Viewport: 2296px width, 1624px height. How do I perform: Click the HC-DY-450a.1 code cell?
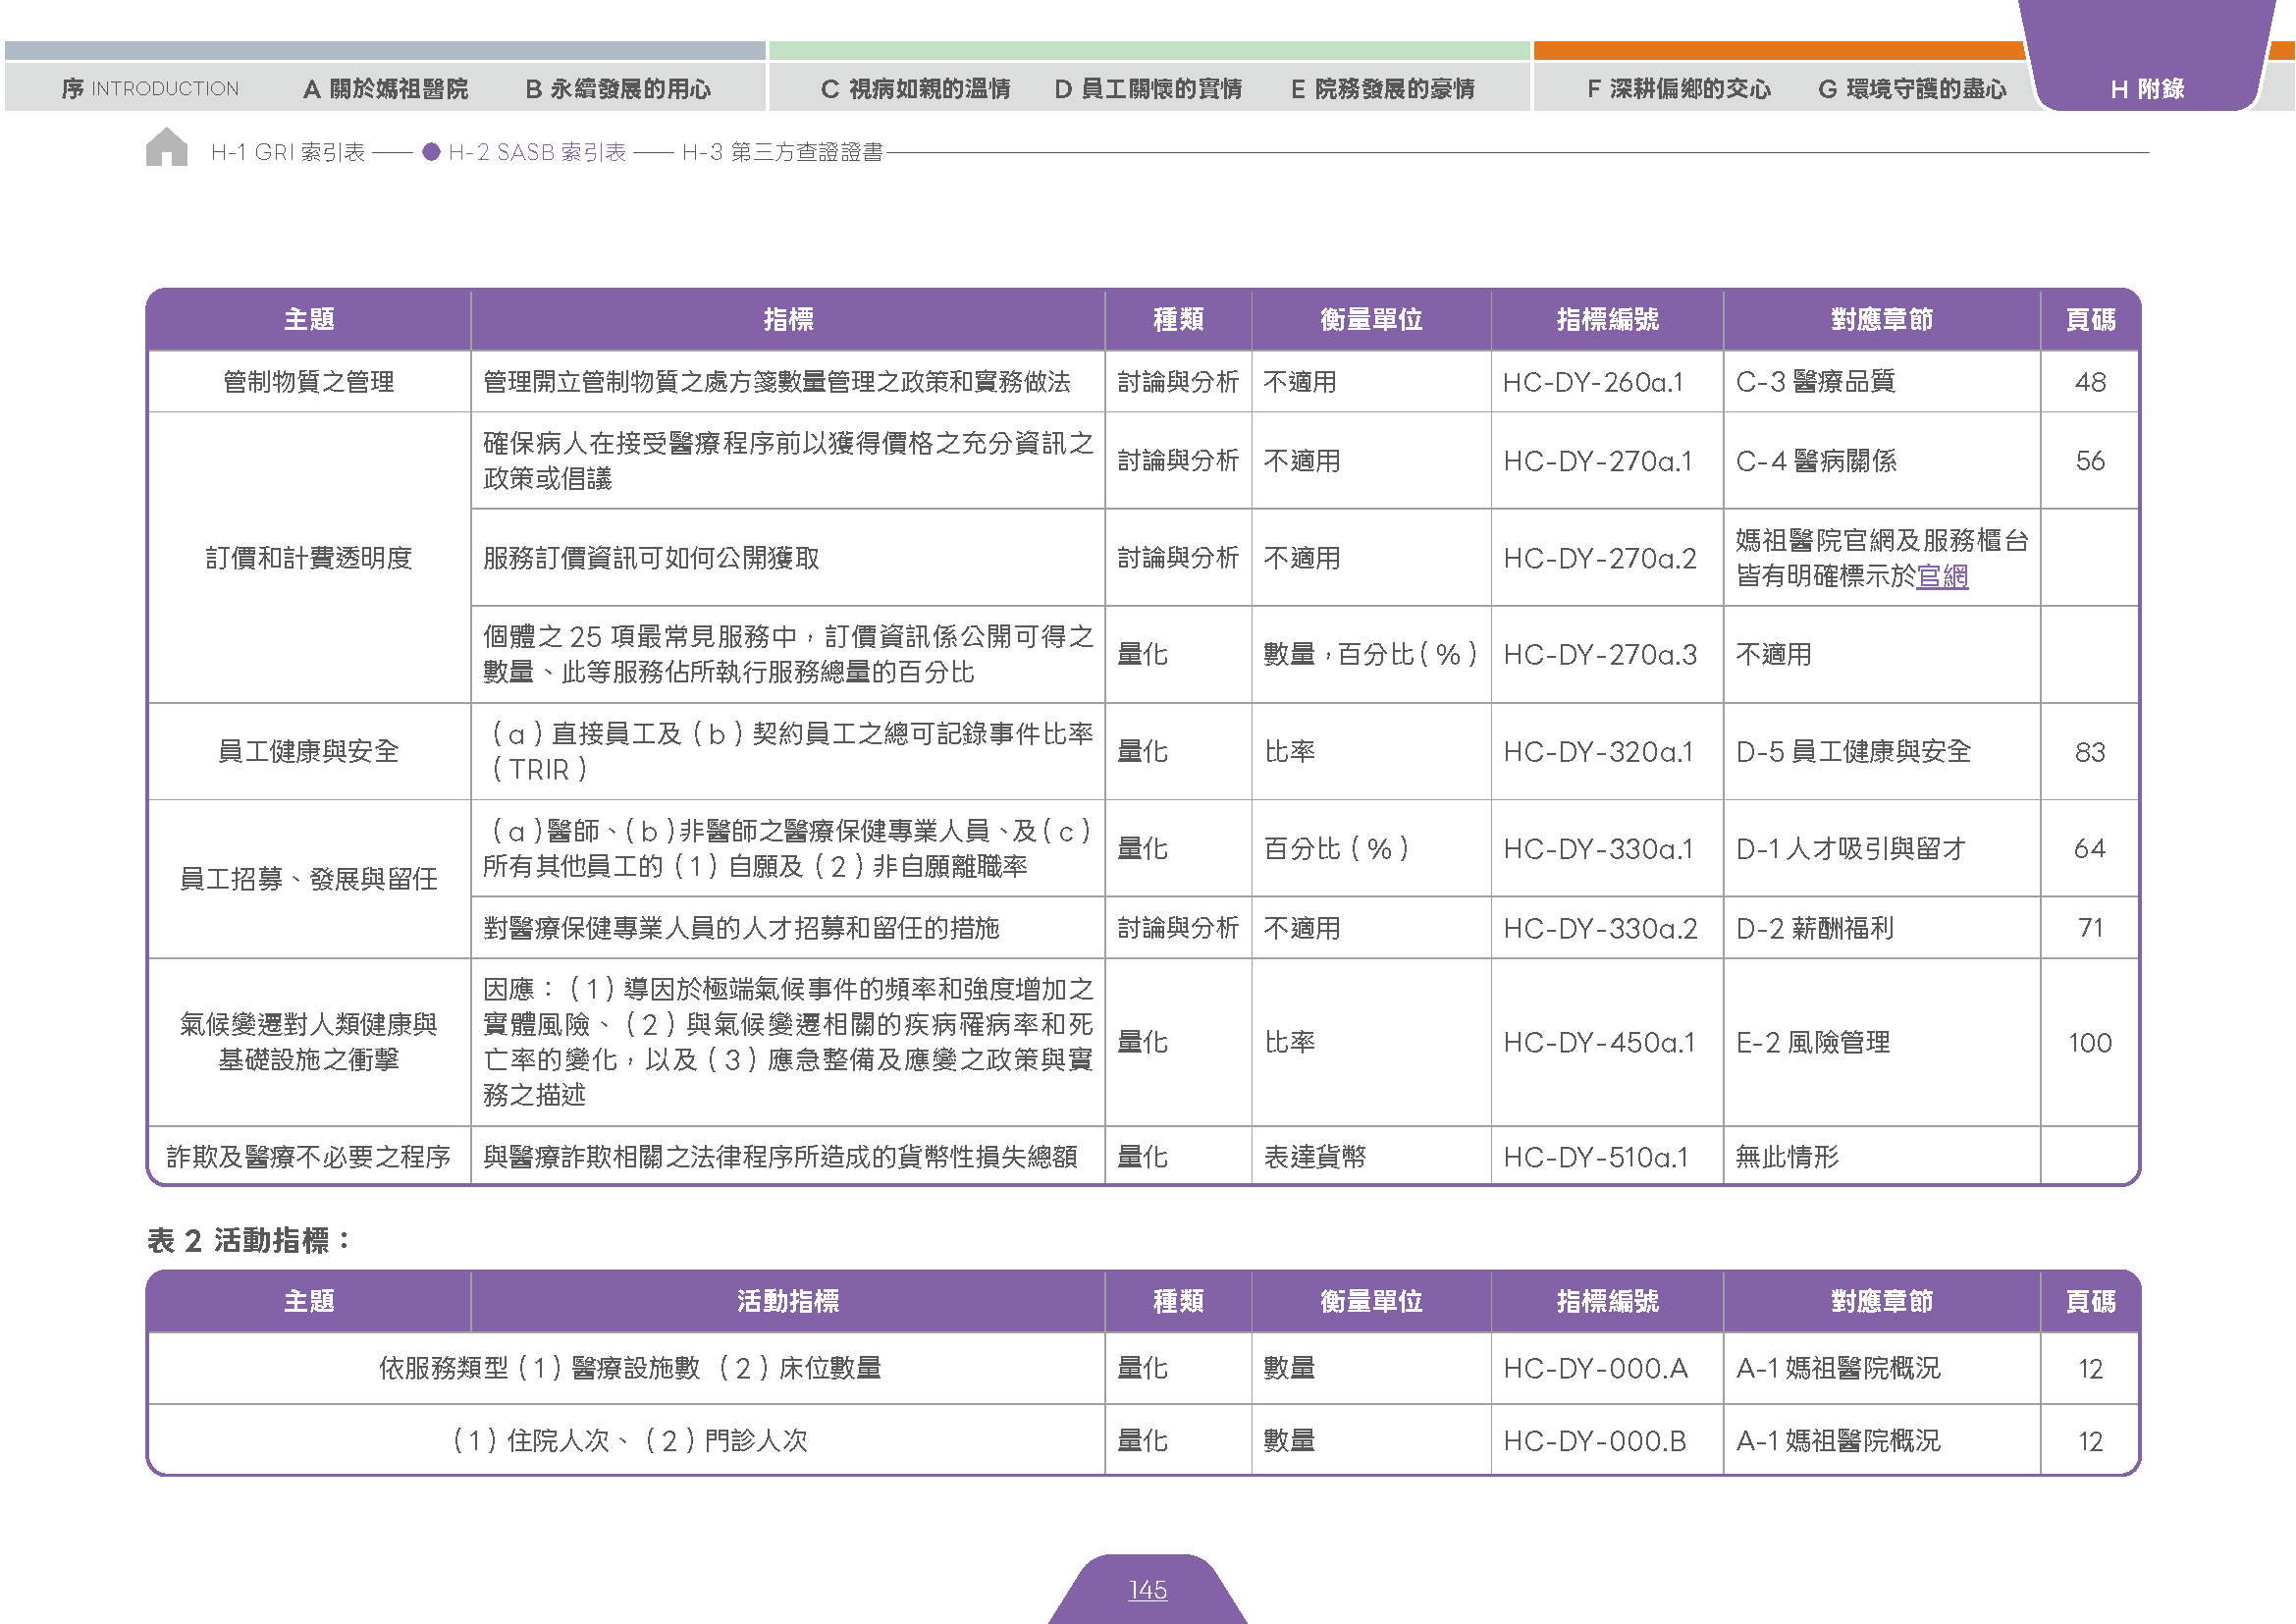tap(1607, 1043)
